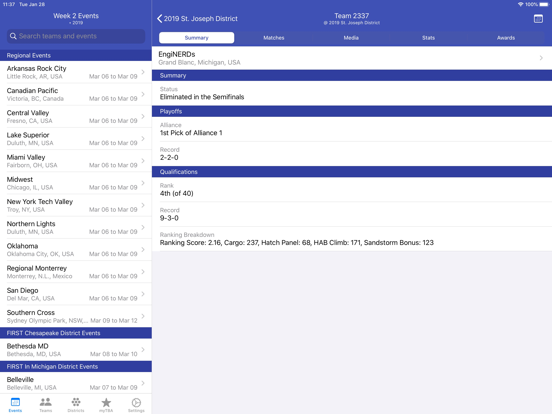Expand Canadian Pacific chevron
Image resolution: width=552 pixels, height=414 pixels.
click(x=143, y=94)
